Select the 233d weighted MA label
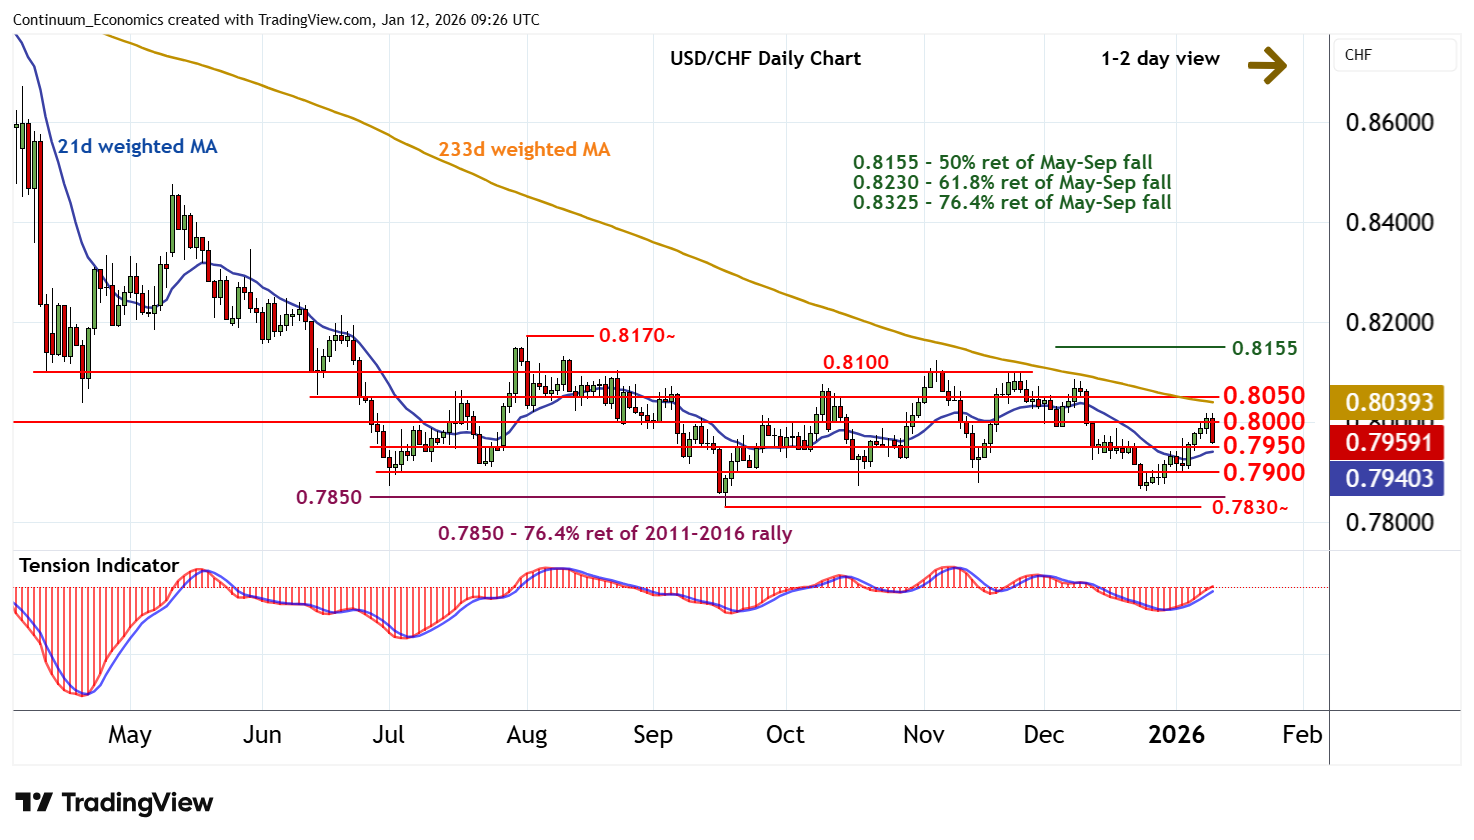Image resolution: width=1474 pixels, height=840 pixels. click(524, 150)
